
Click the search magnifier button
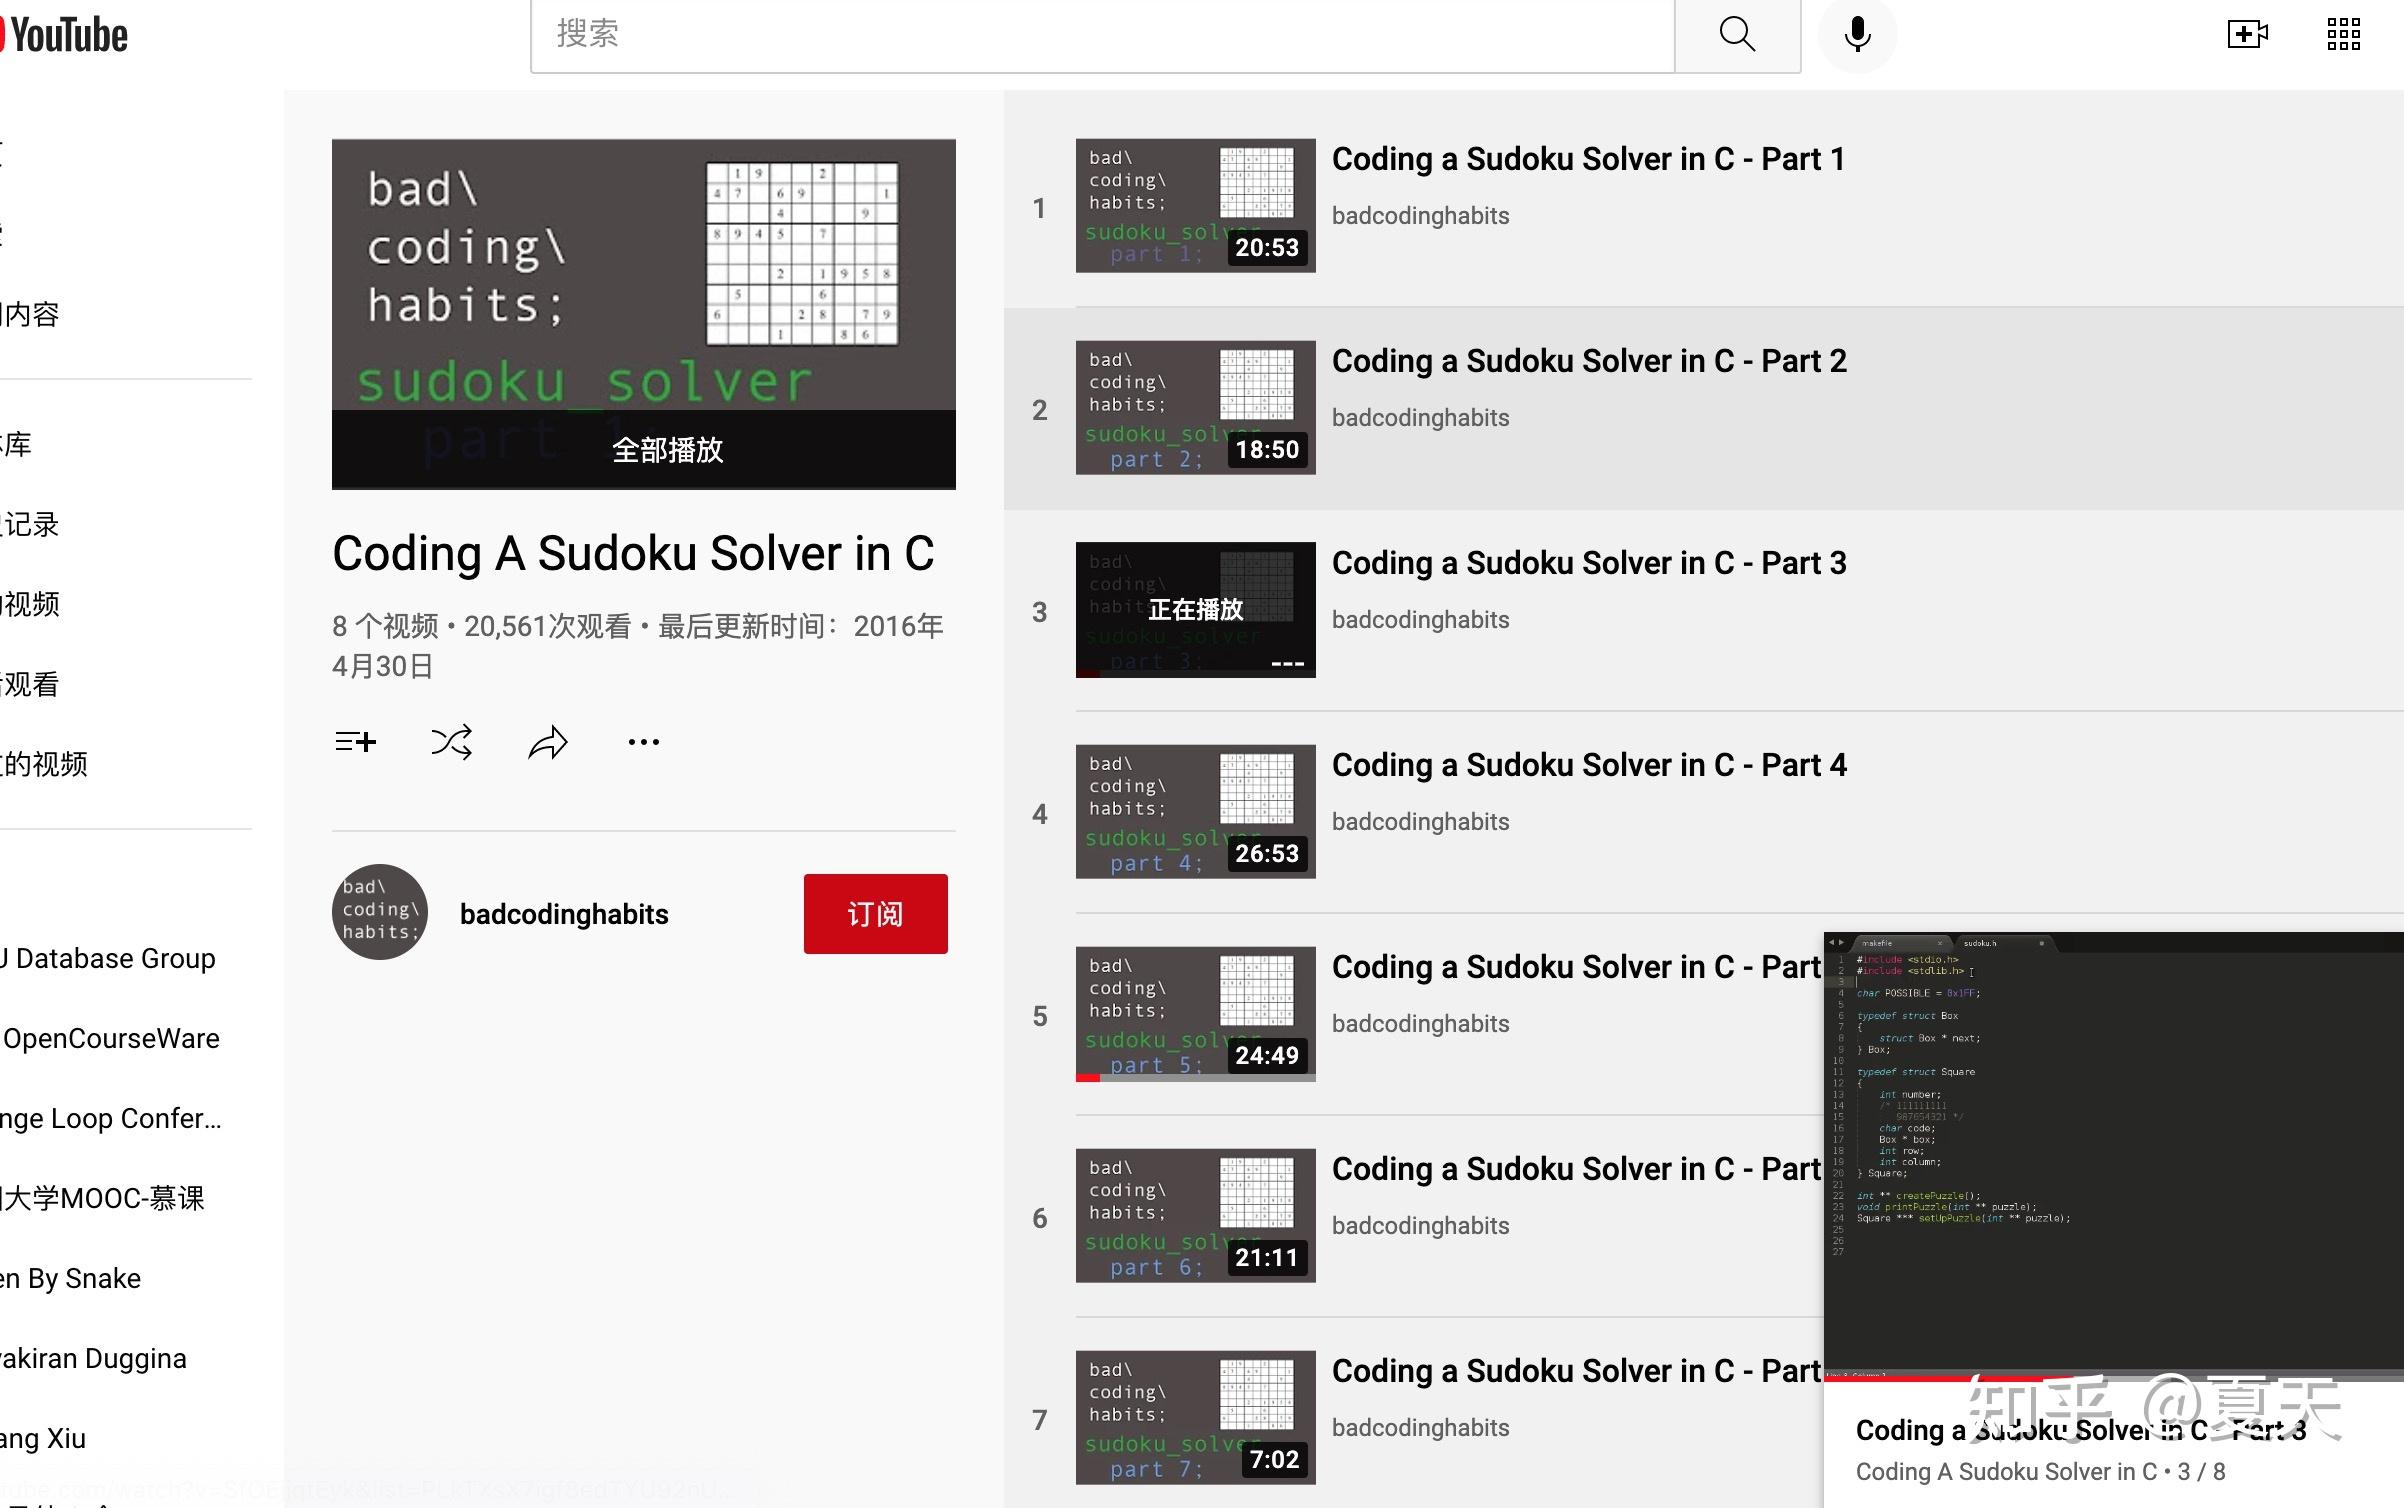[1737, 35]
